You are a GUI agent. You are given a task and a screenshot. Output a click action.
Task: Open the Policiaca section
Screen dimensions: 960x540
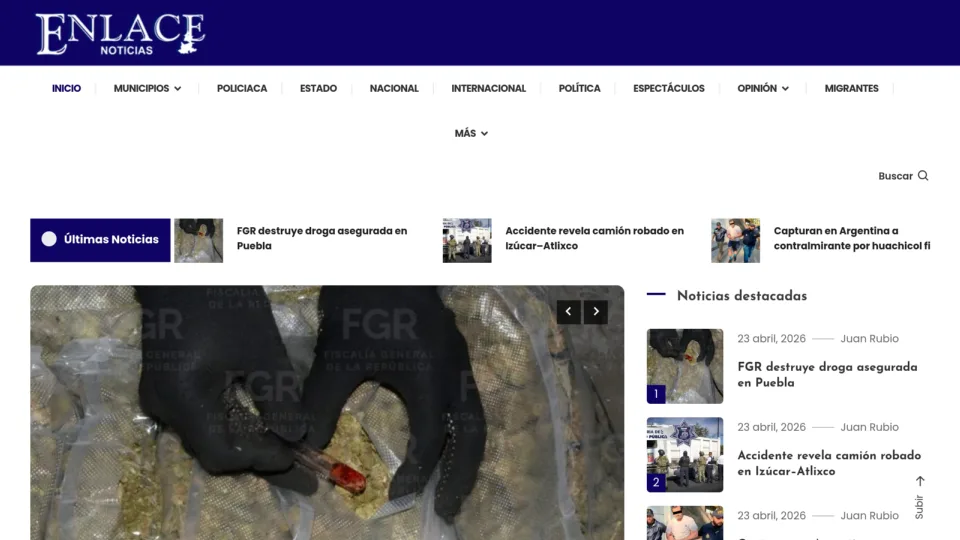[x=242, y=88]
